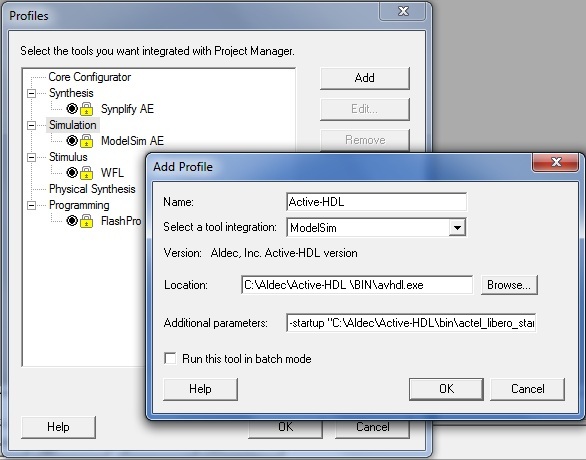Select the FlashPro radio button

pyautogui.click(x=72, y=221)
